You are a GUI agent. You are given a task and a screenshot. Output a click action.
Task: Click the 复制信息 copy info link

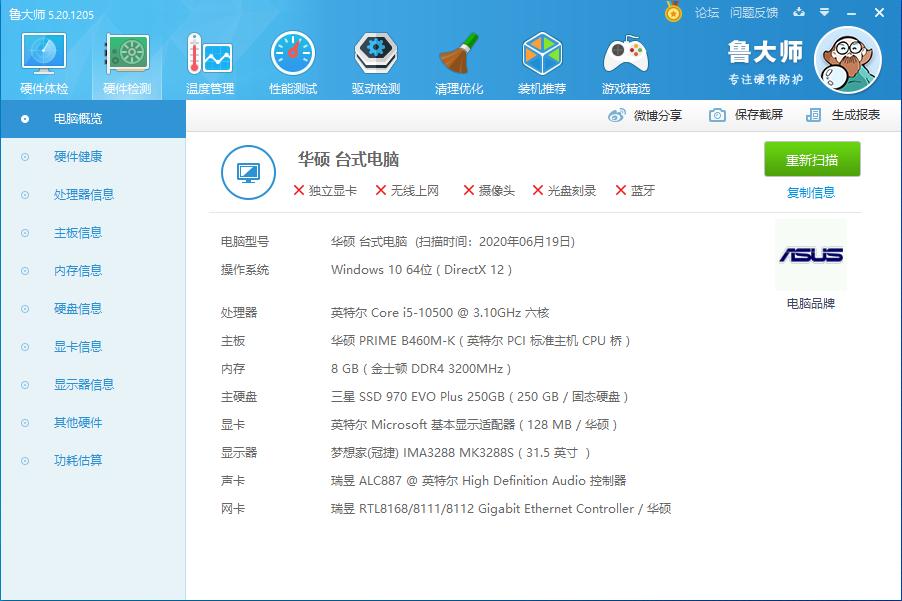tap(812, 191)
